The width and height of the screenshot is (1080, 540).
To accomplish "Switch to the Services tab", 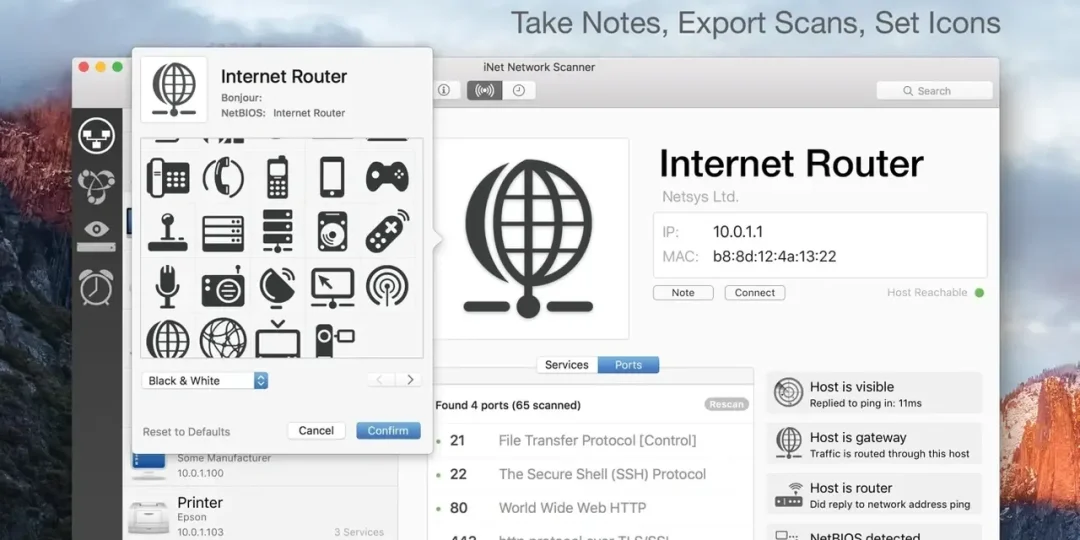I will (567, 365).
